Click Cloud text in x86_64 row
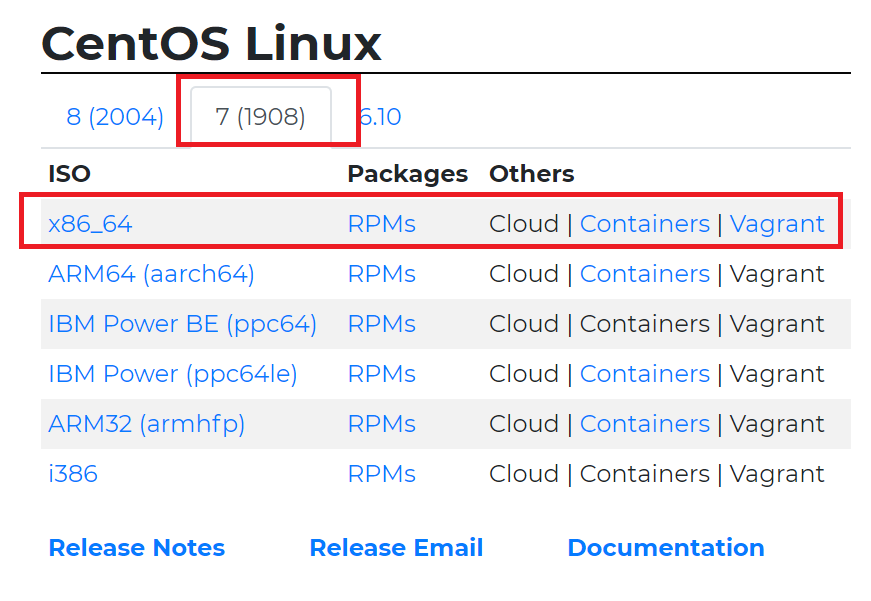871x601 pixels. 524,224
